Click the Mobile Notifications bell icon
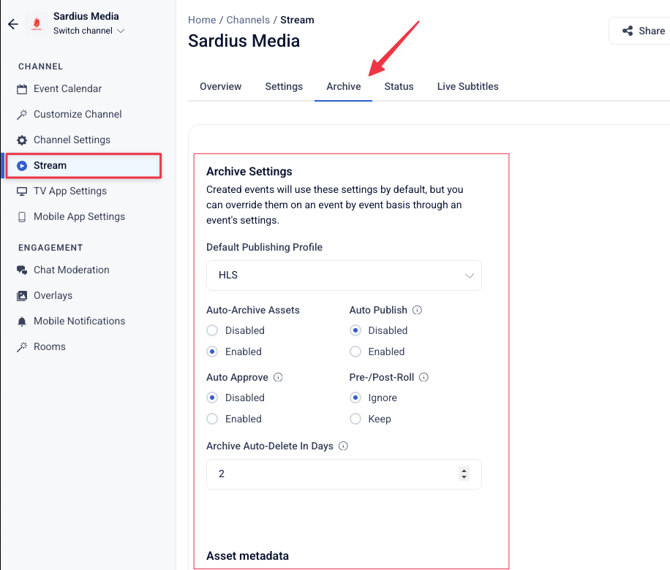This screenshot has height=570, width=670. 22,321
